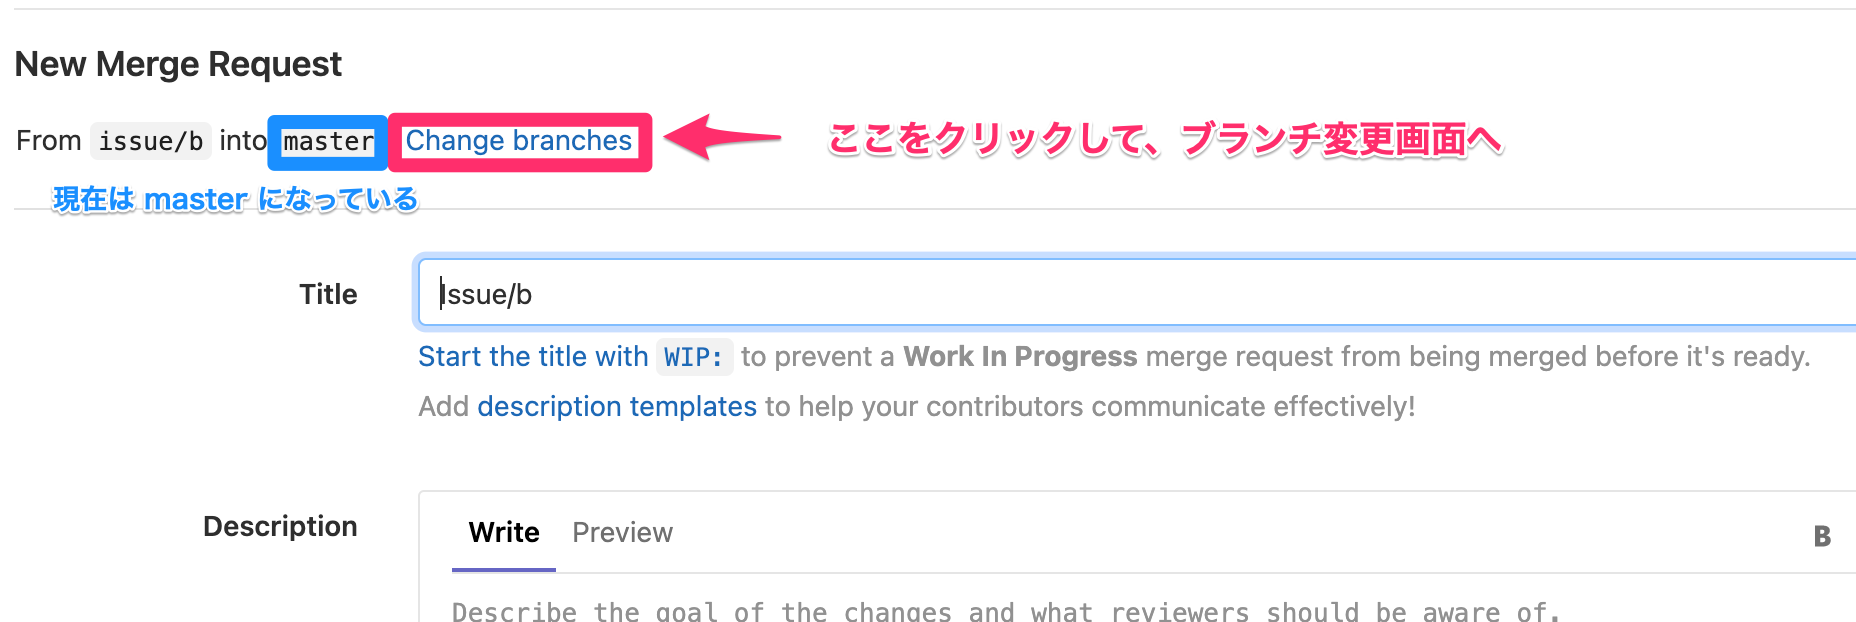Click the issue/b source branch name
The height and width of the screenshot is (622, 1856).
tap(151, 142)
